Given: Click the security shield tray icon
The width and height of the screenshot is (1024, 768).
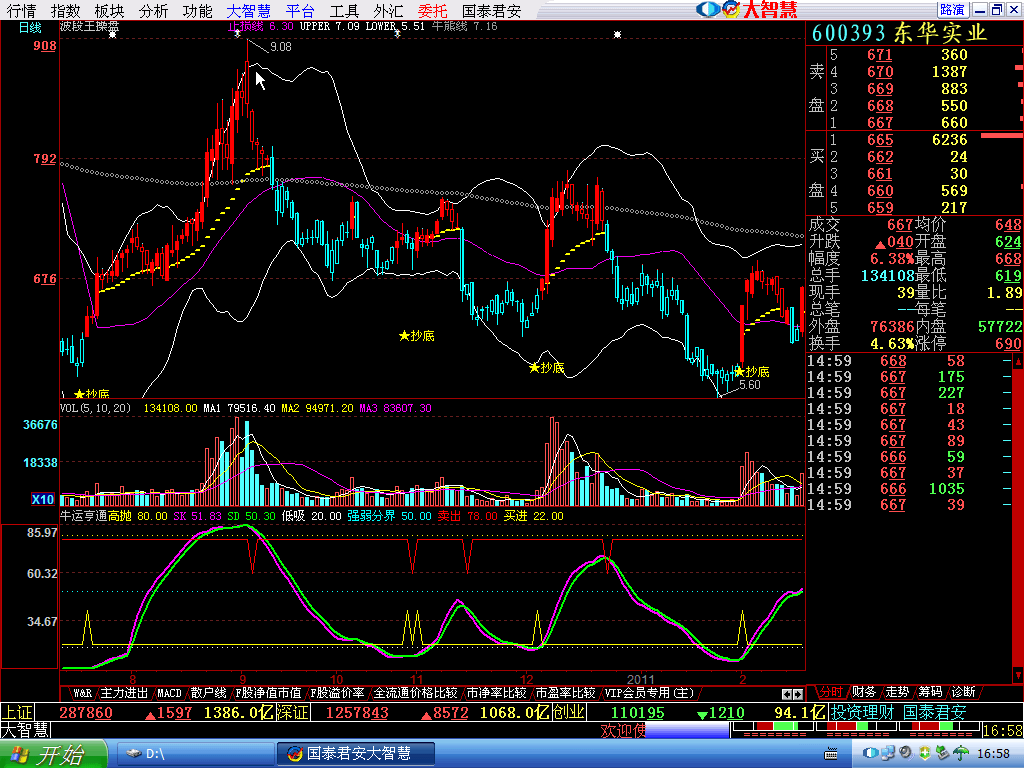Looking at the screenshot, I should coord(924,753).
